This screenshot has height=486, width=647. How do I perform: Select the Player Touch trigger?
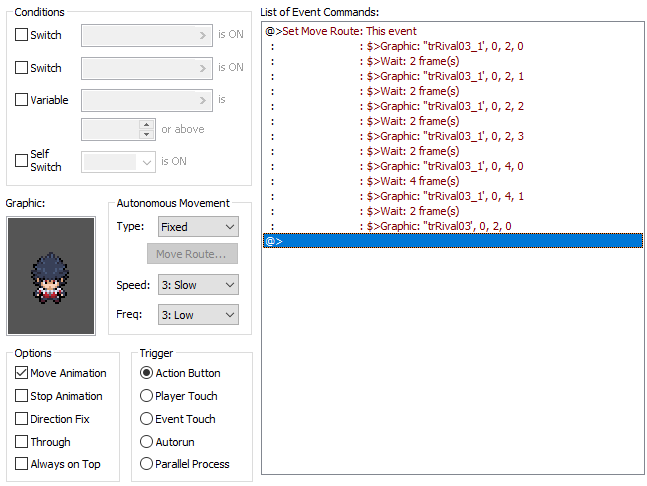[x=147, y=396]
